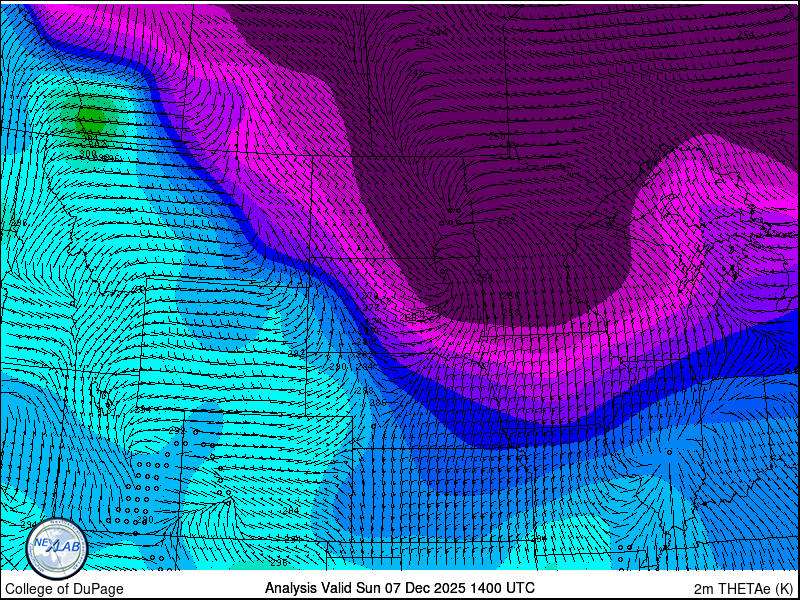This screenshot has width=800, height=600.
Task: Select the 300 contour label below green maximum
Action: click(x=88, y=153)
